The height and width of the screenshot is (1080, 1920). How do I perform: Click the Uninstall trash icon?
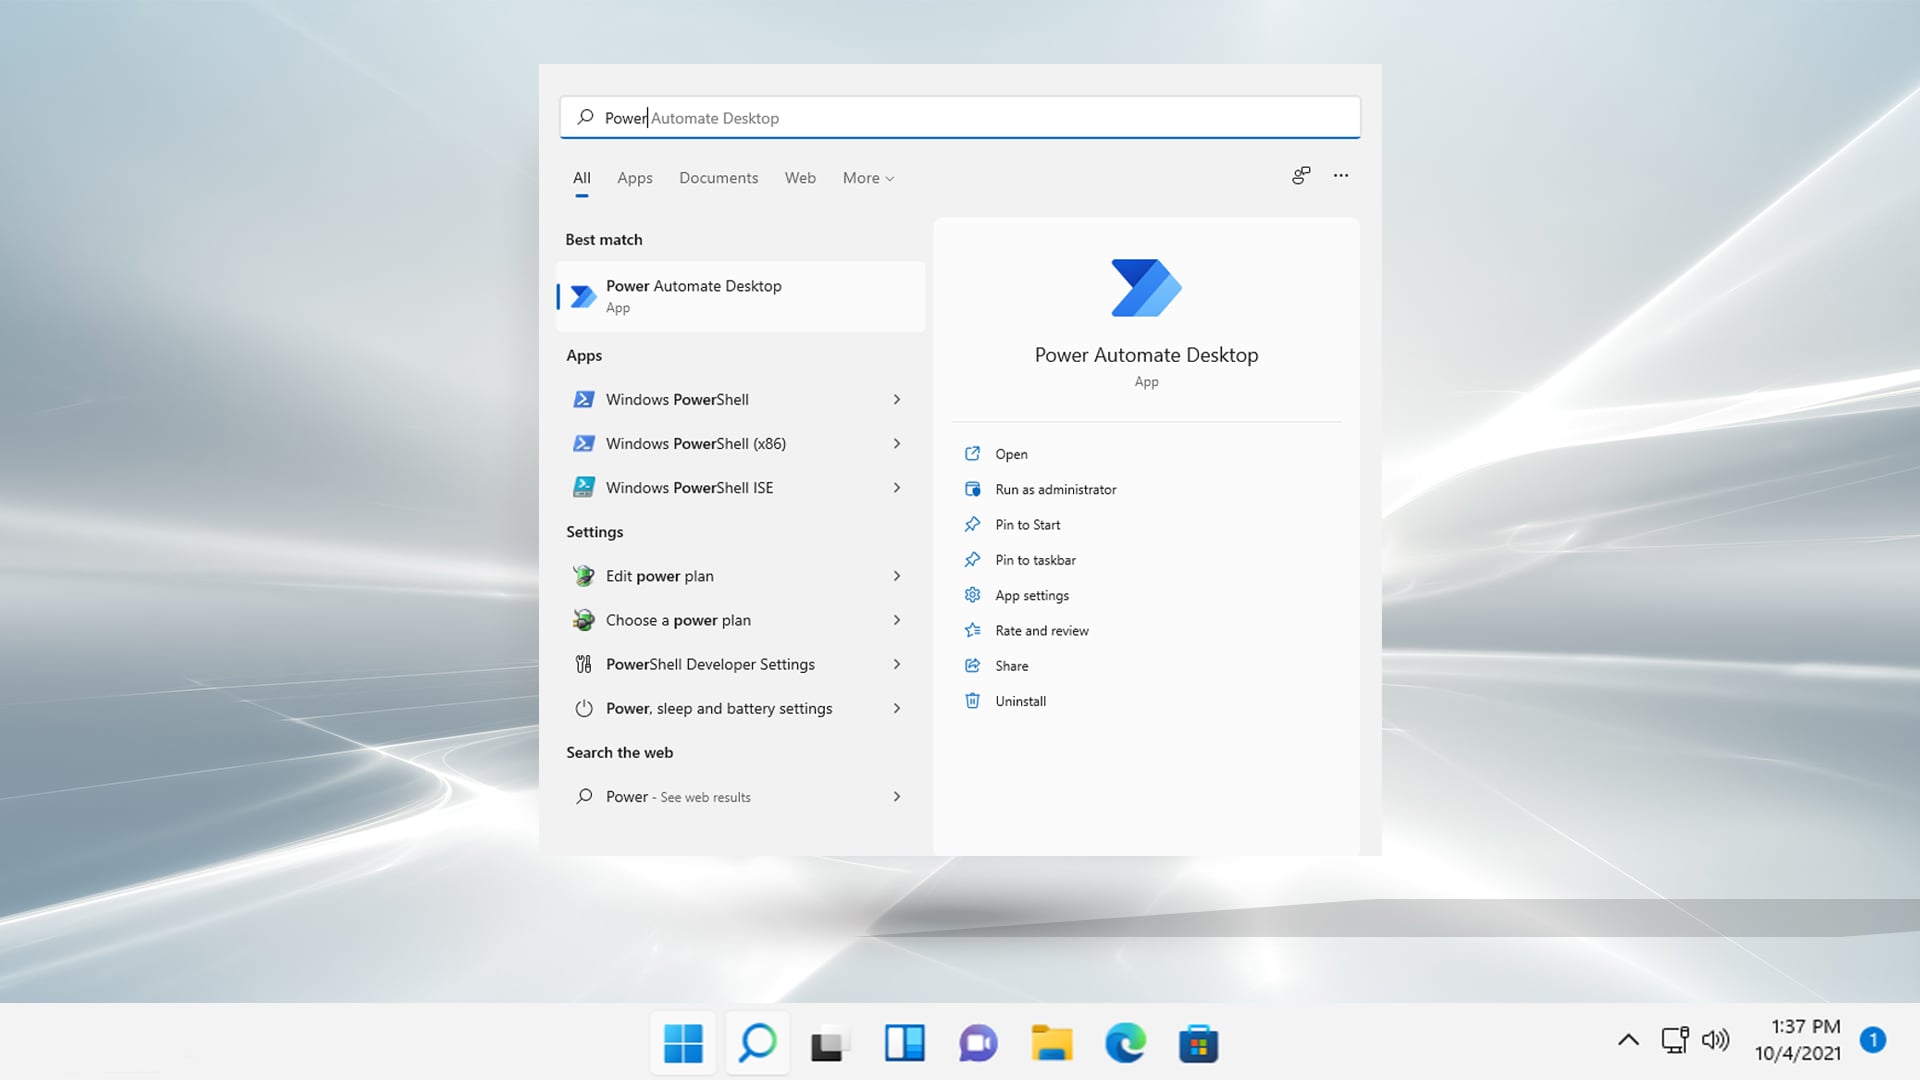(972, 701)
